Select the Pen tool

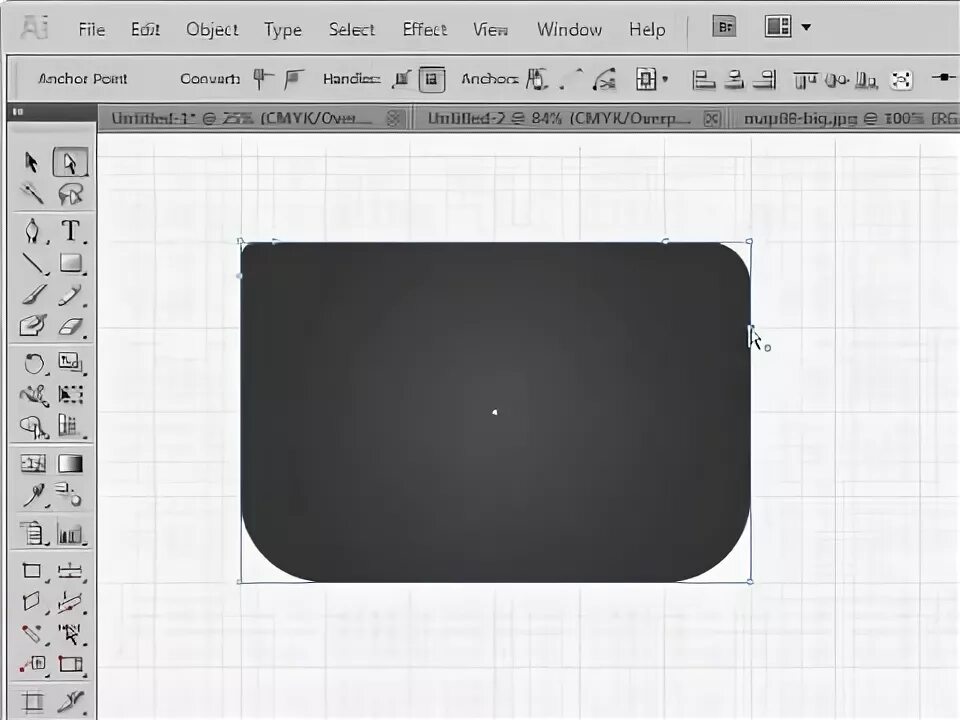pyautogui.click(x=33, y=231)
